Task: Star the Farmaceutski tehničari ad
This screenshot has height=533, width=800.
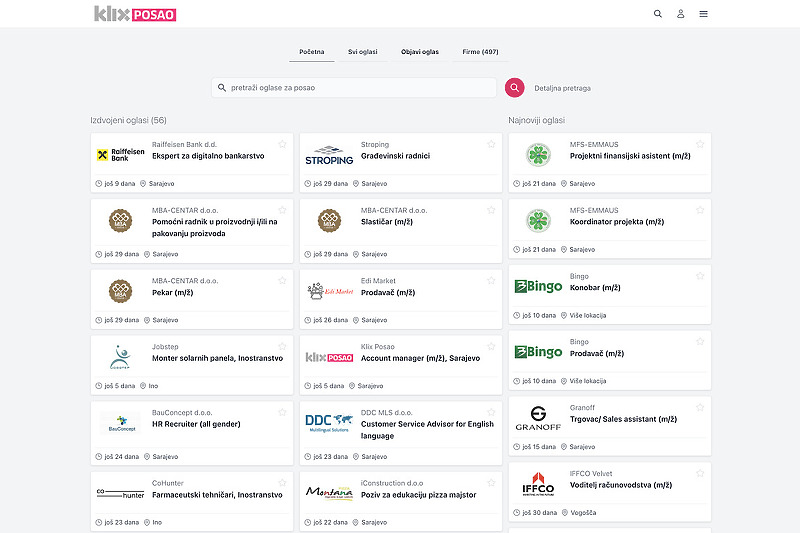Action: click(x=282, y=482)
